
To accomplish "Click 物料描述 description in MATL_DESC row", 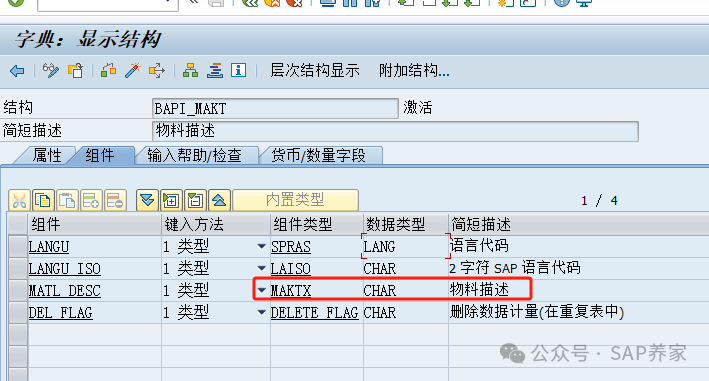I will pos(479,290).
